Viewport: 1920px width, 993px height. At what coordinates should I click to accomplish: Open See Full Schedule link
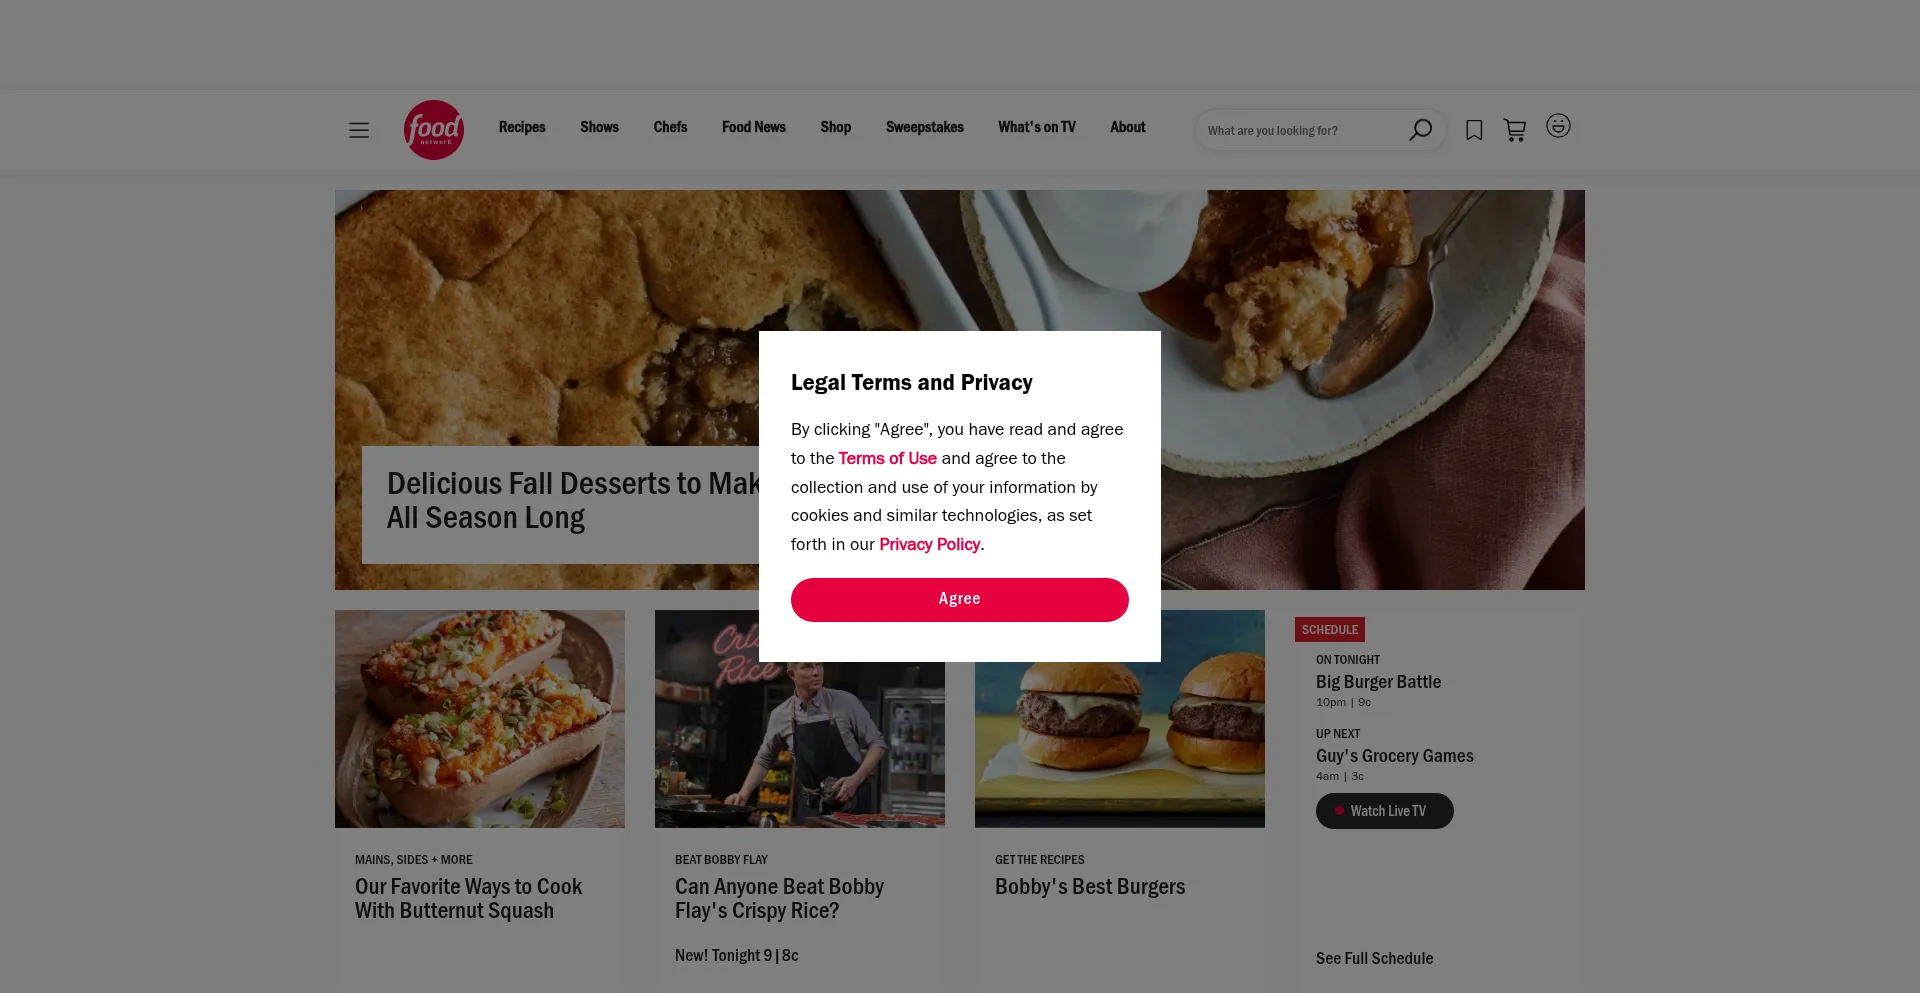[1374, 958]
